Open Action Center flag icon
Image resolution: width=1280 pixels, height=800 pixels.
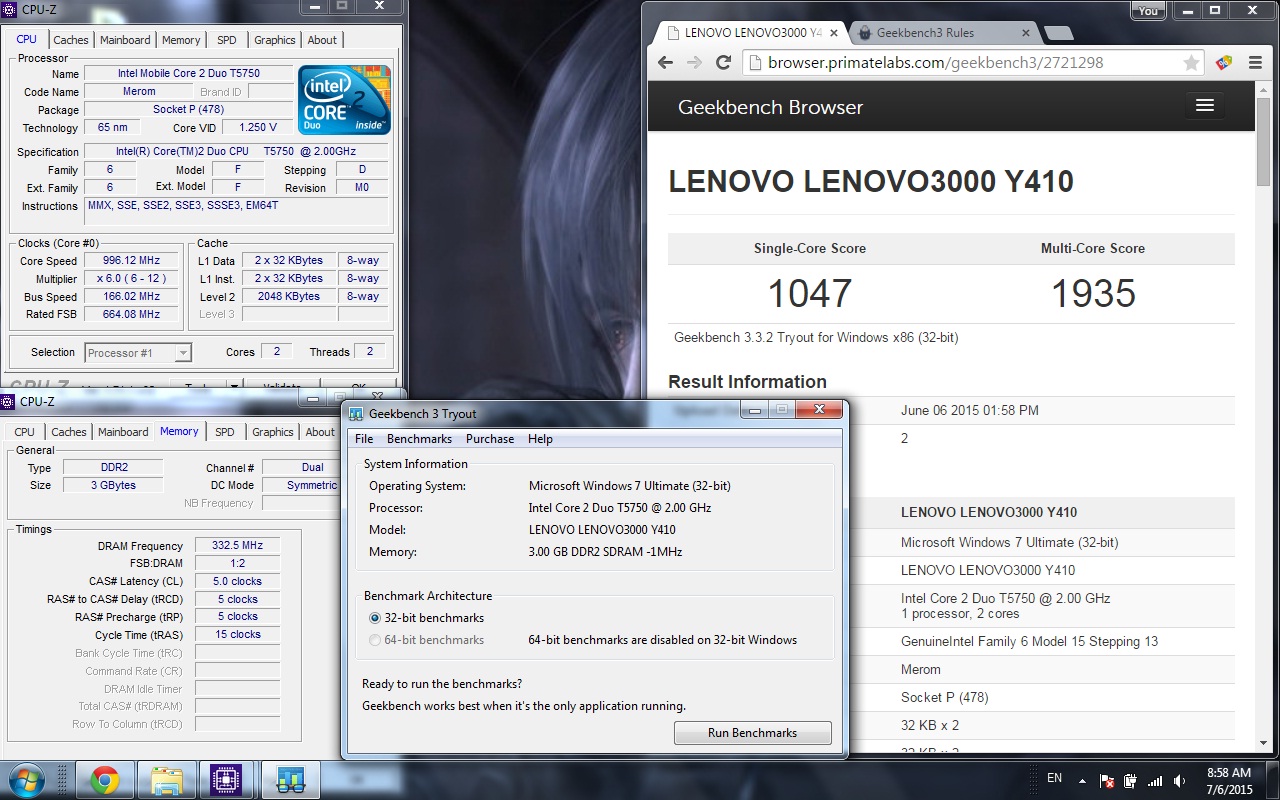tap(1107, 781)
